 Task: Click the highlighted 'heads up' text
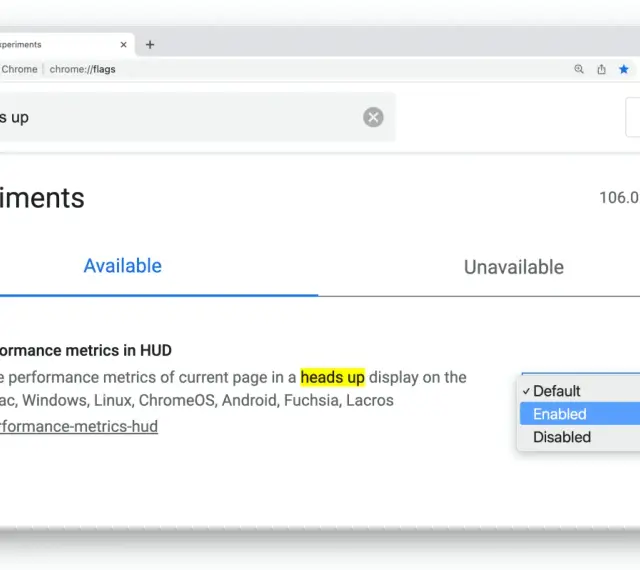332,377
